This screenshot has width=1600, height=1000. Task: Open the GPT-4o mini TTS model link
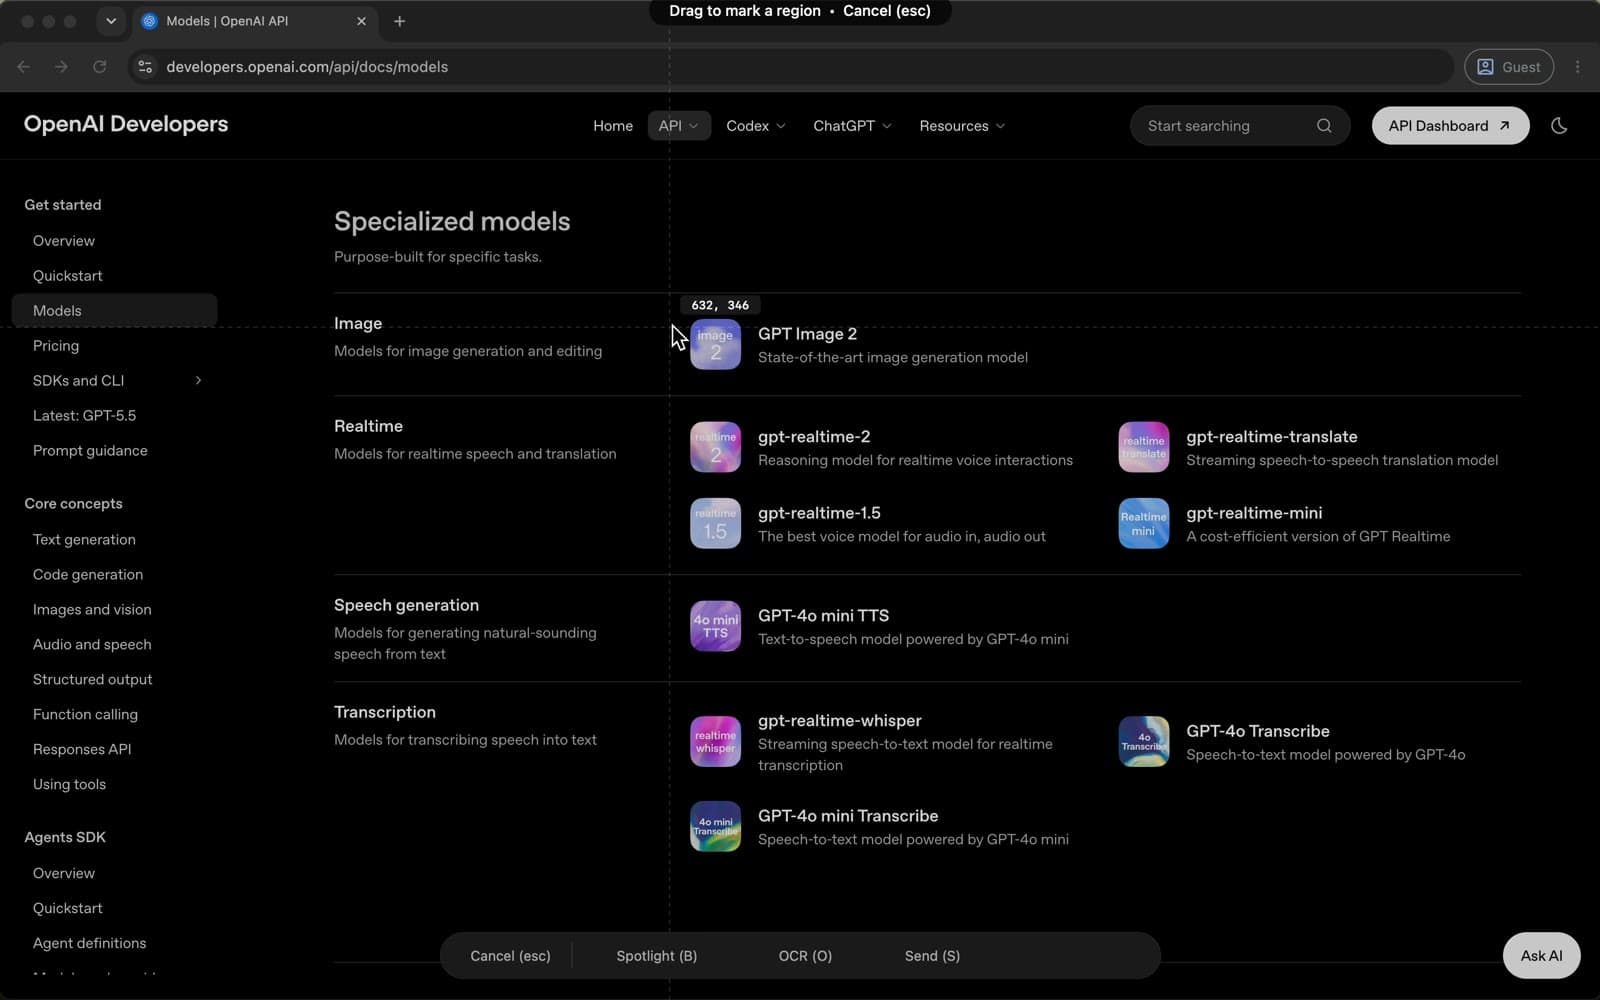coord(823,616)
